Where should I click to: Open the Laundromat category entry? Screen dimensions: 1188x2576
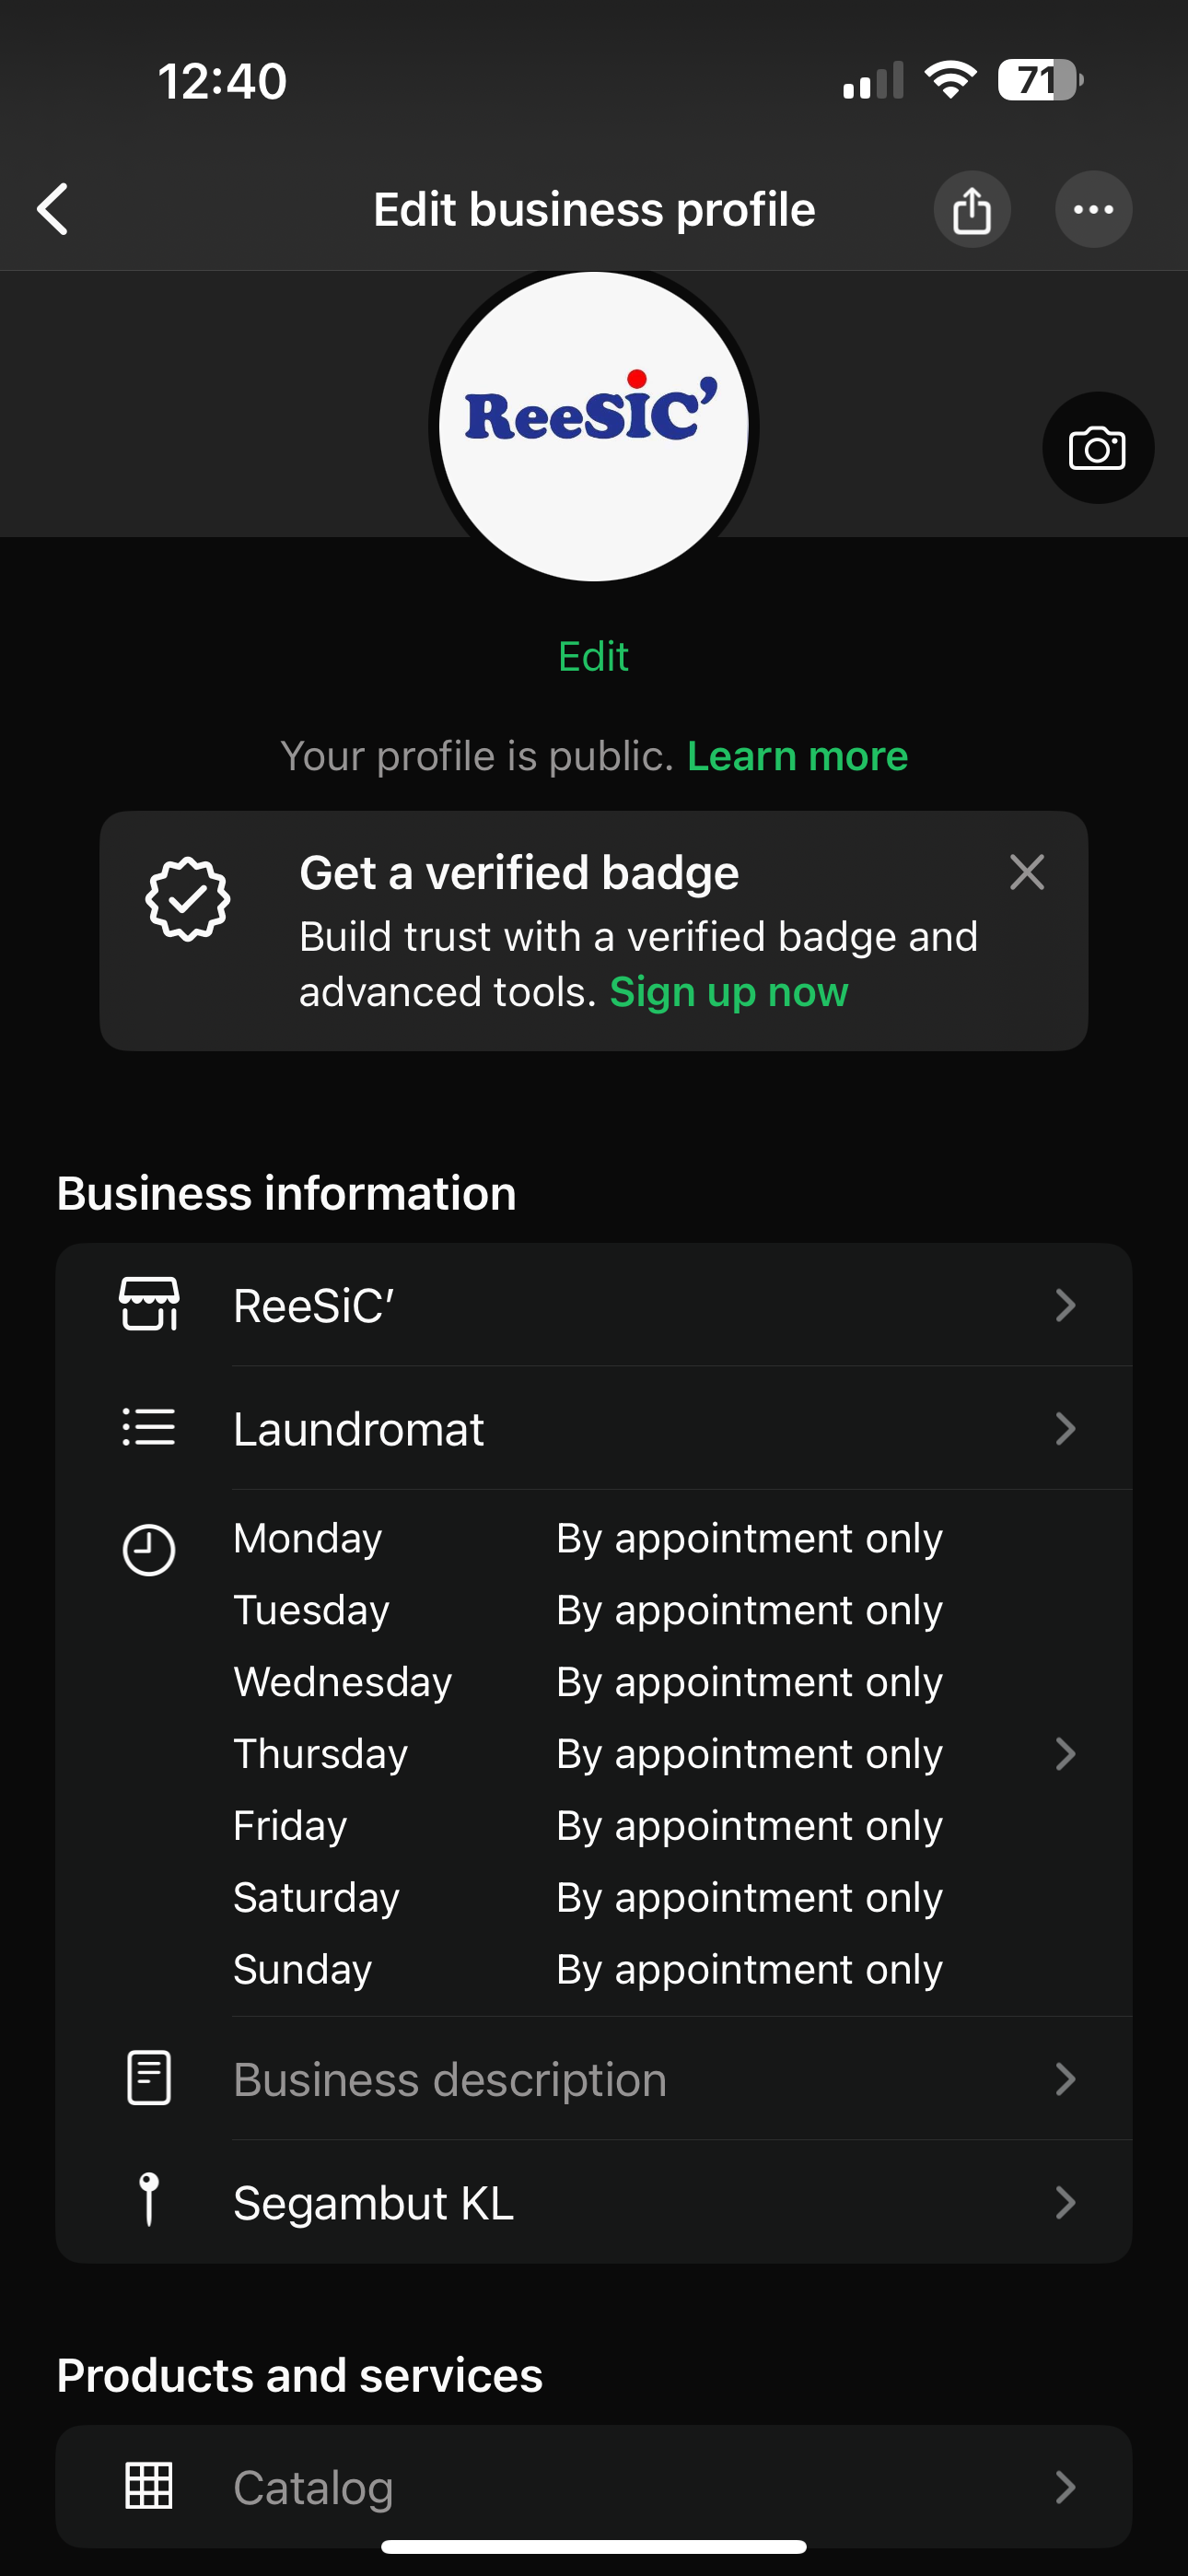[x=358, y=1429]
